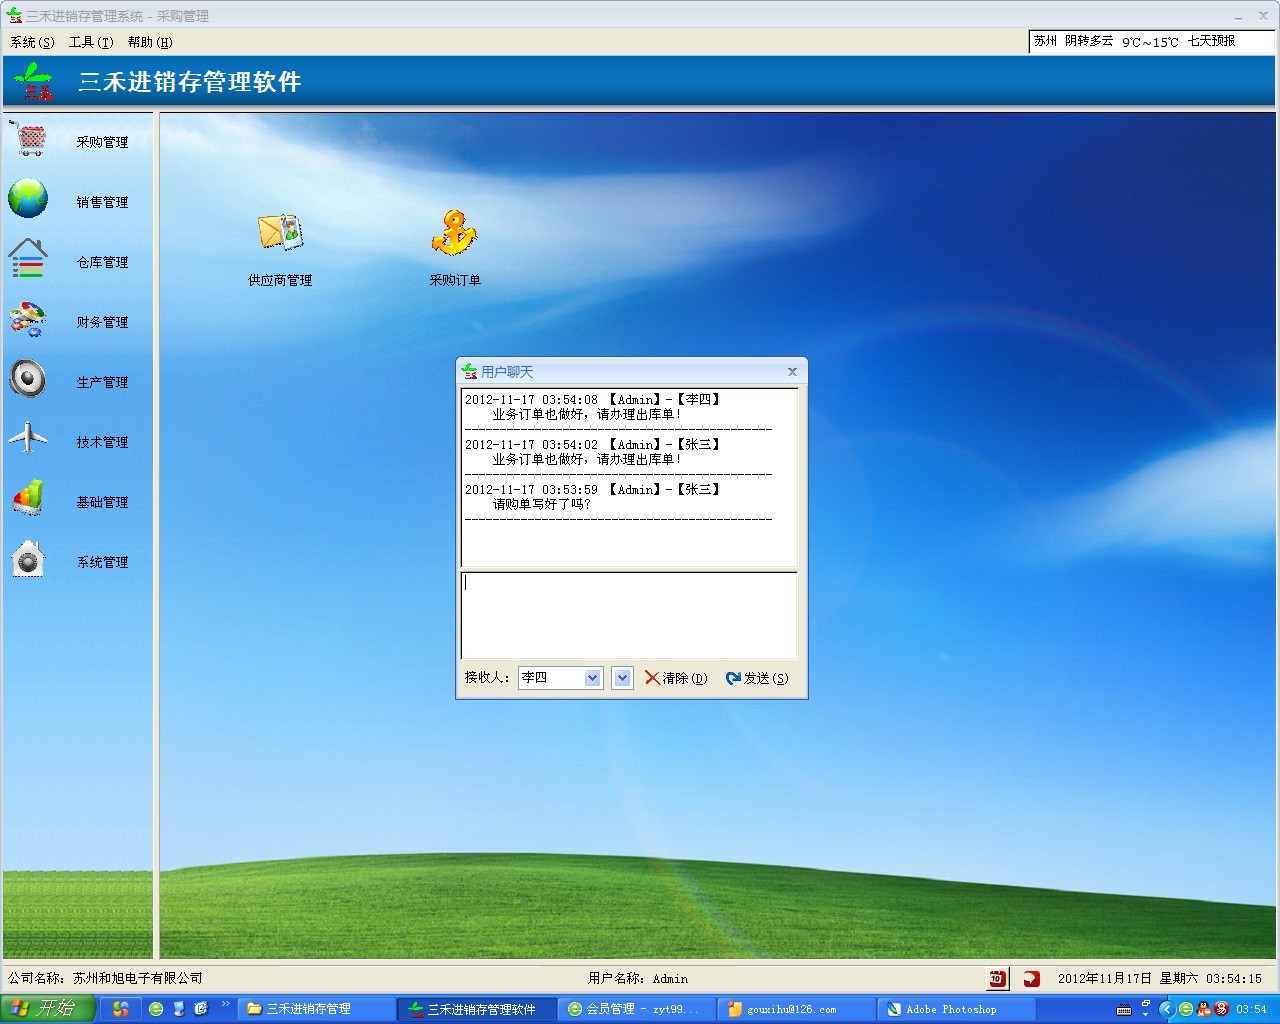Open the 系统(S) menu
The width and height of the screenshot is (1280, 1024).
[x=32, y=42]
